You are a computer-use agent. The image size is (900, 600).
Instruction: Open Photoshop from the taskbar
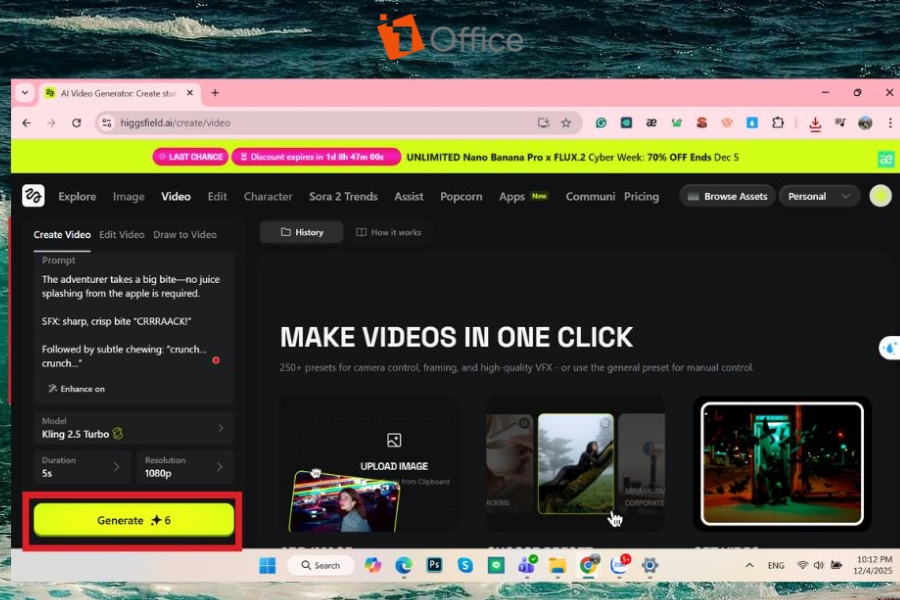(435, 566)
